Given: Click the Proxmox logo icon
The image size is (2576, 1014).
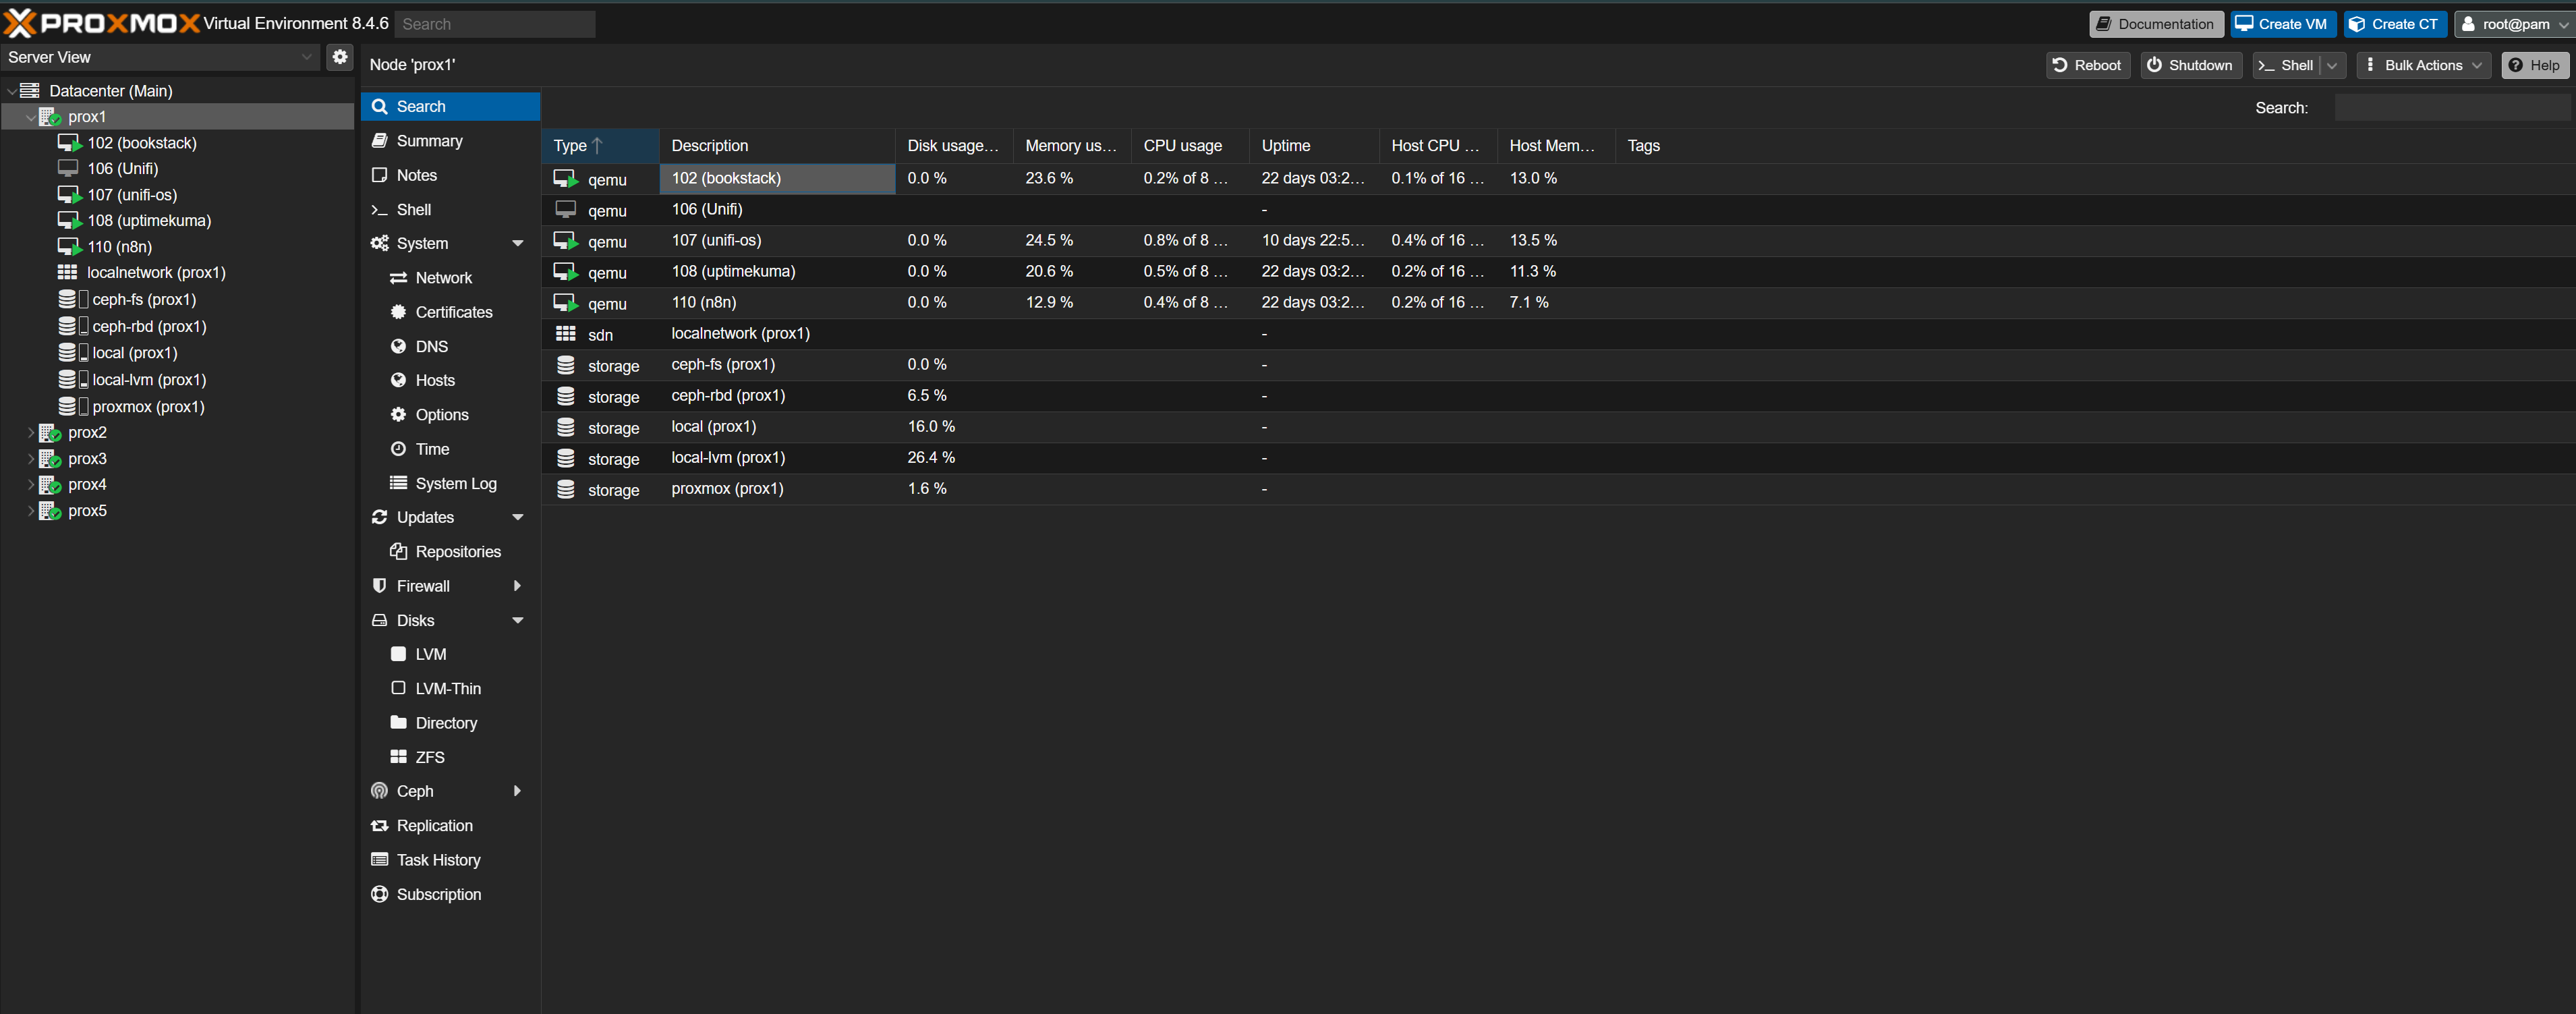Looking at the screenshot, I should pyautogui.click(x=20, y=23).
